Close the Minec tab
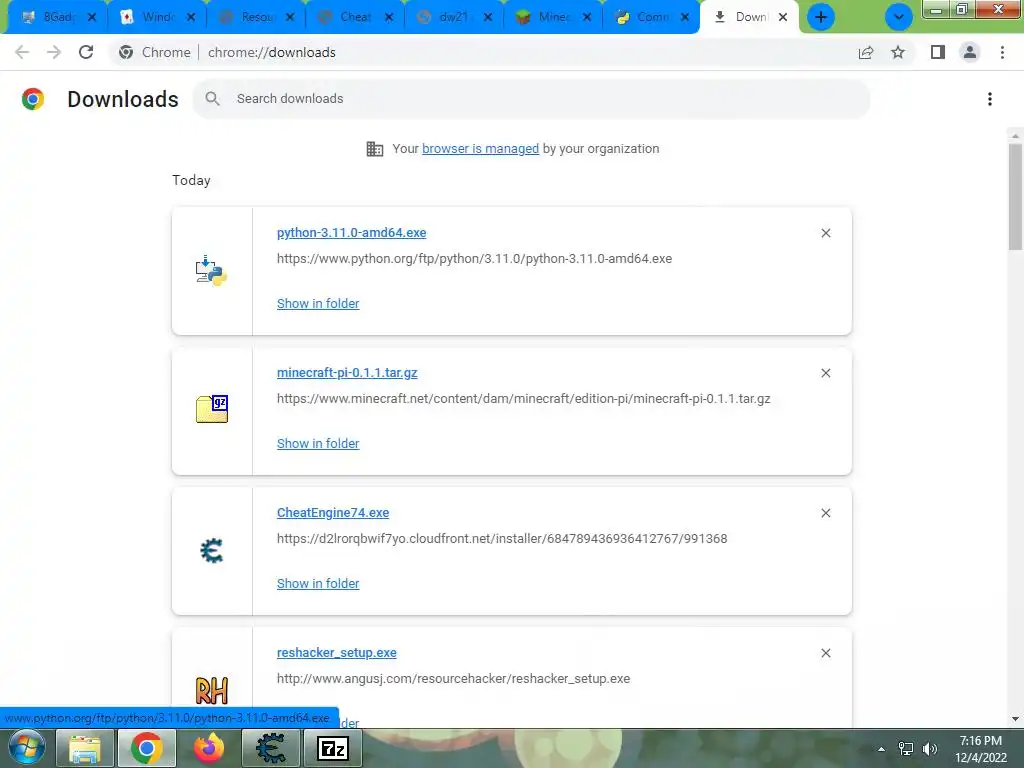 pyautogui.click(x=586, y=17)
